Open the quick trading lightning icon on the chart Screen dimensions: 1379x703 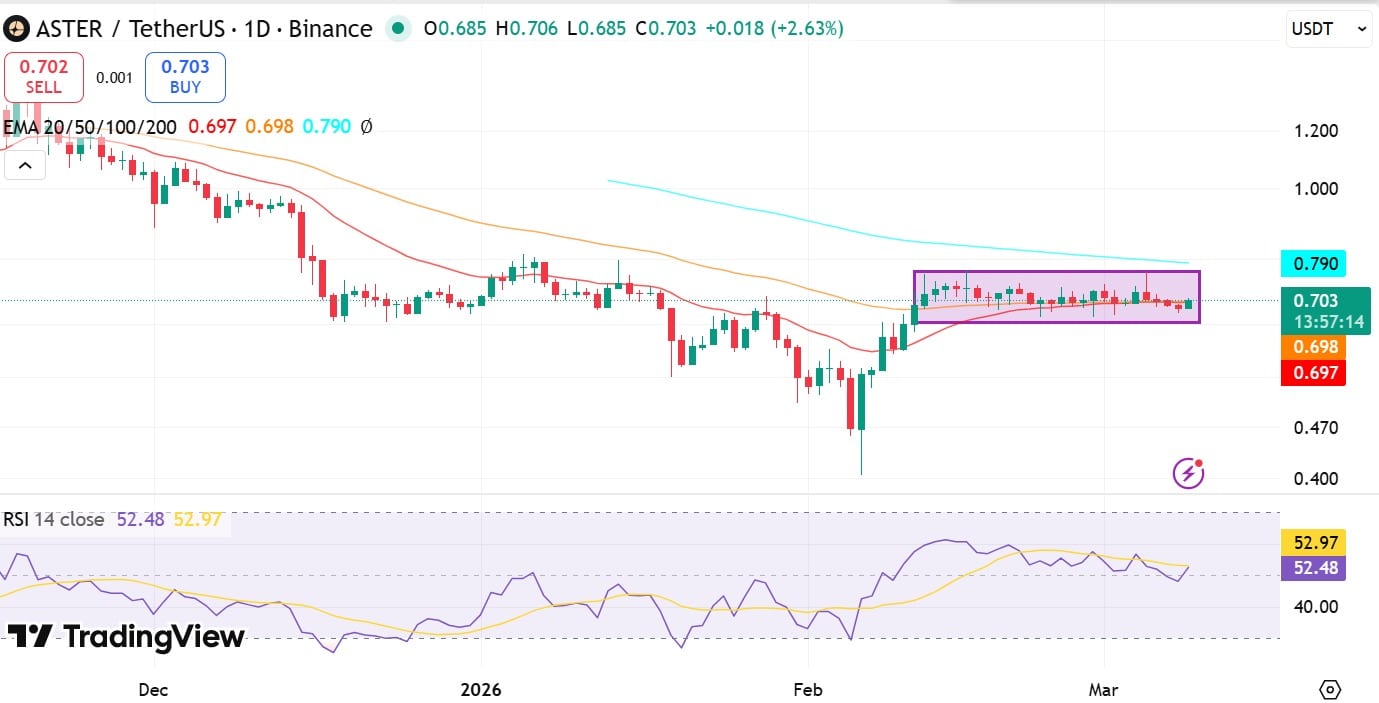1186,471
